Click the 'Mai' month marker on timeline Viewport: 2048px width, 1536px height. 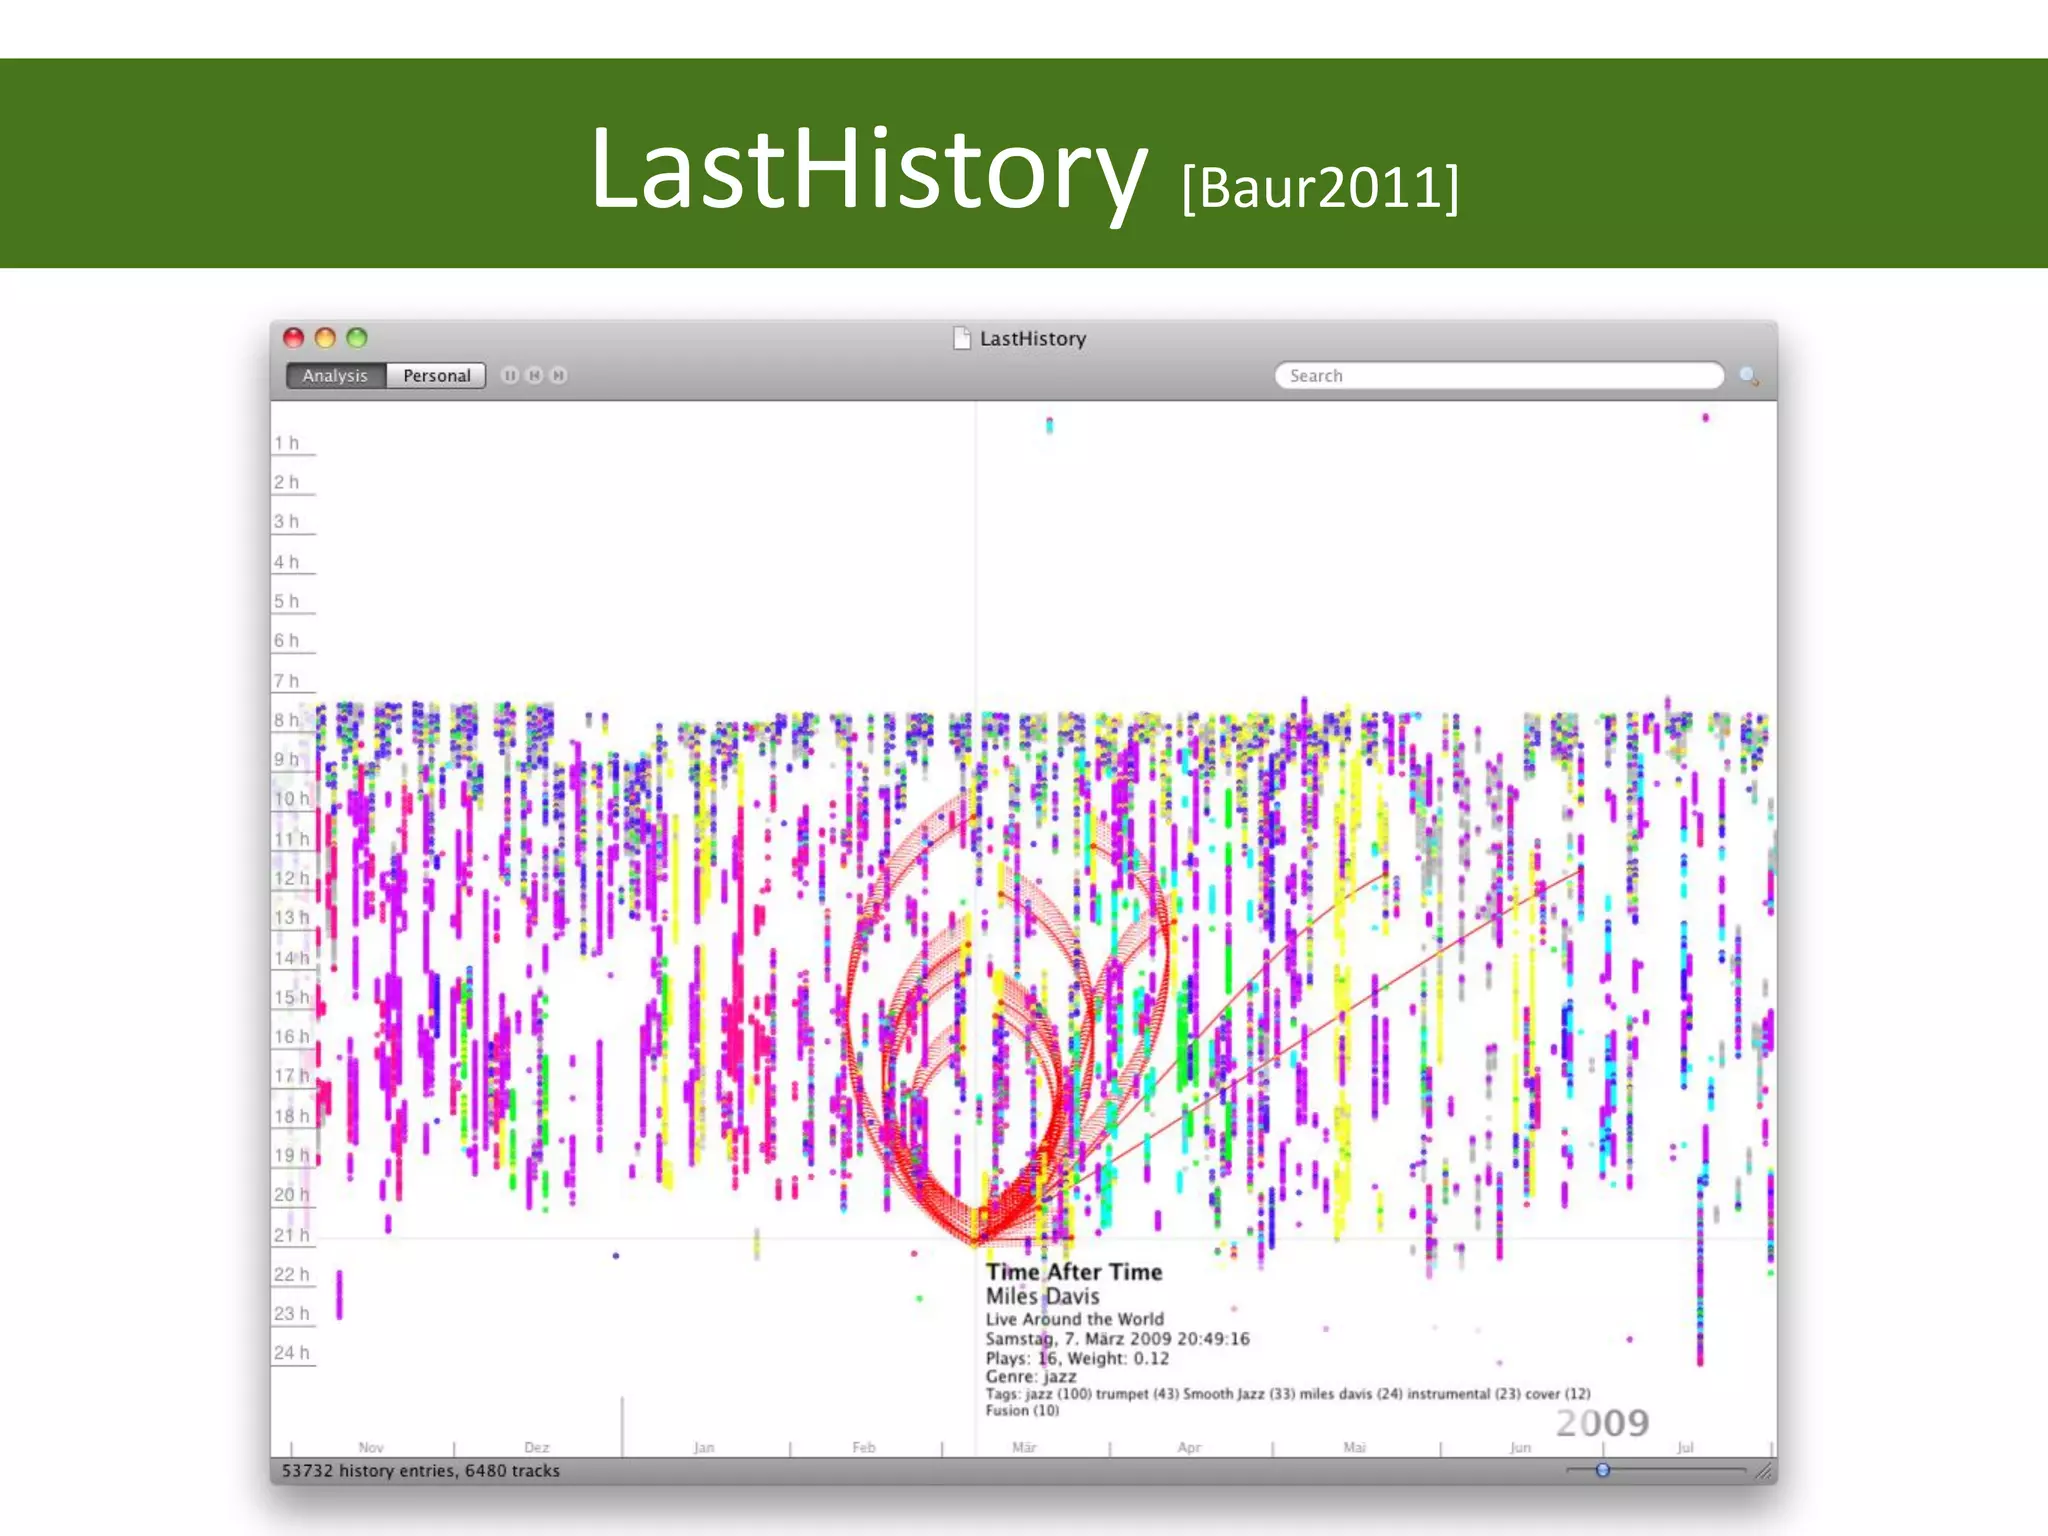click(x=1355, y=1447)
